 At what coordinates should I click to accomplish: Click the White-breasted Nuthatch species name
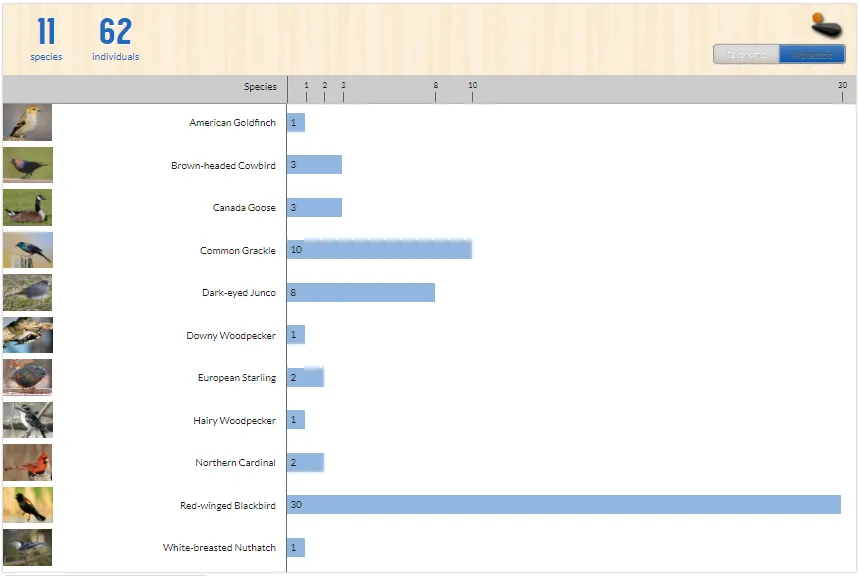point(219,548)
